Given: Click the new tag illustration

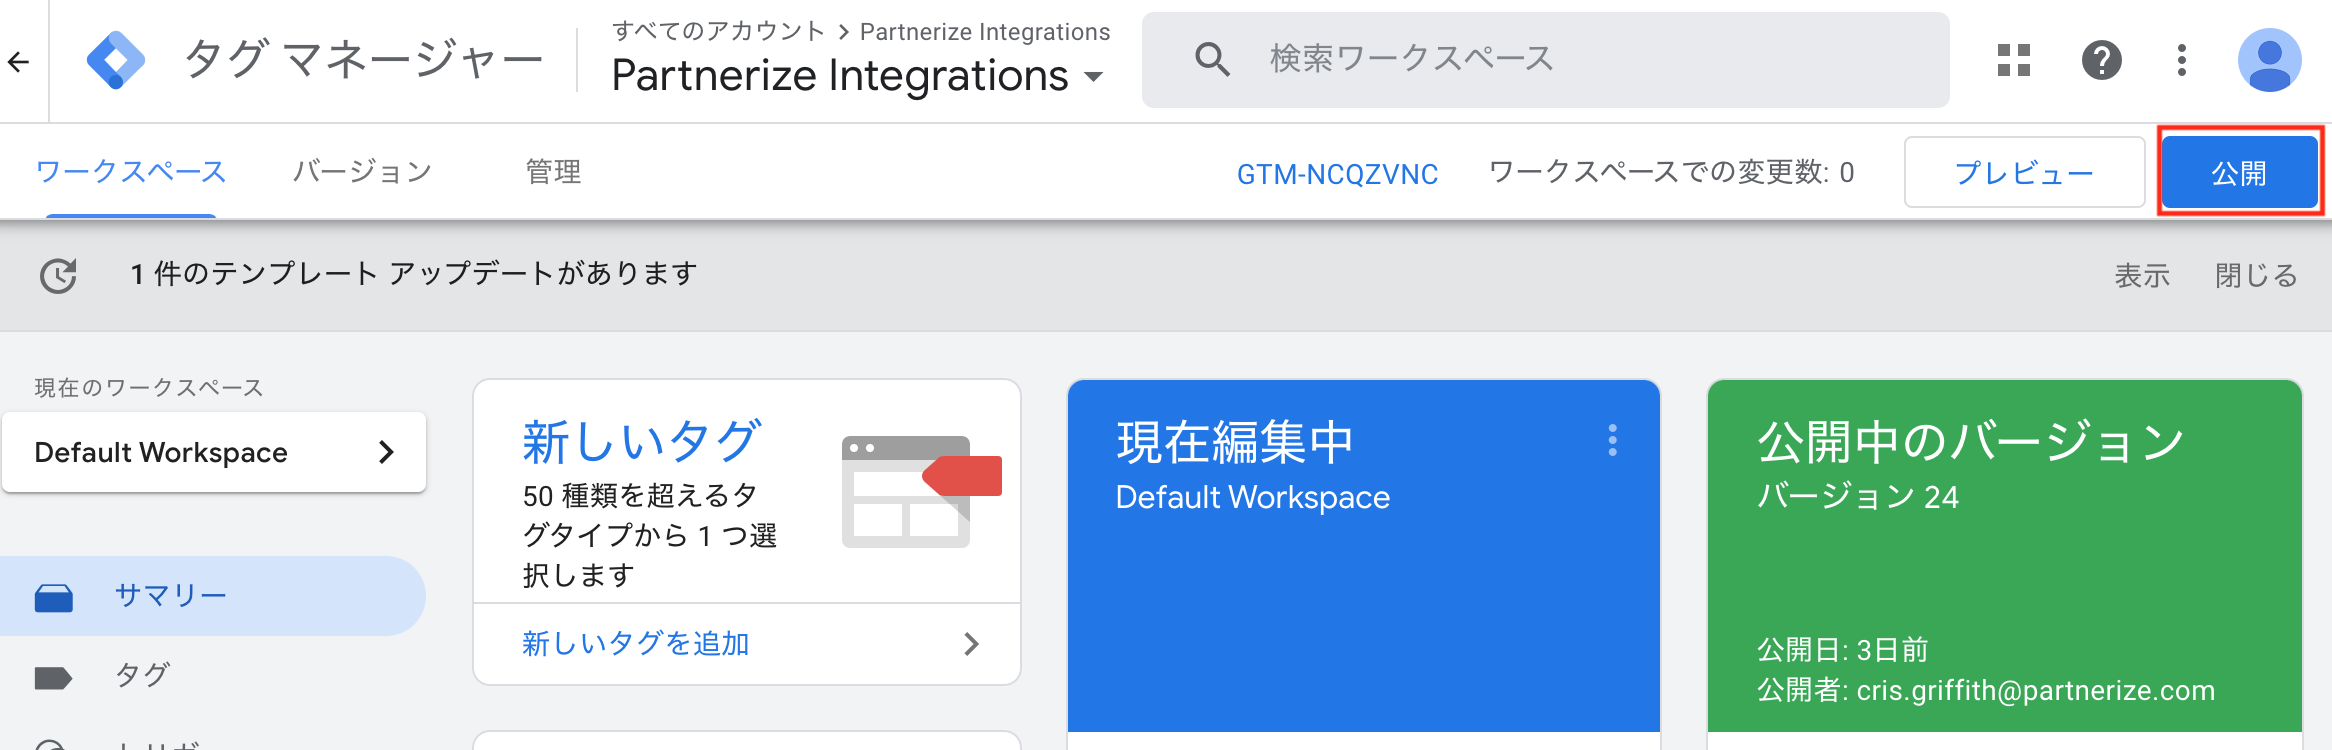Looking at the screenshot, I should point(921,491).
